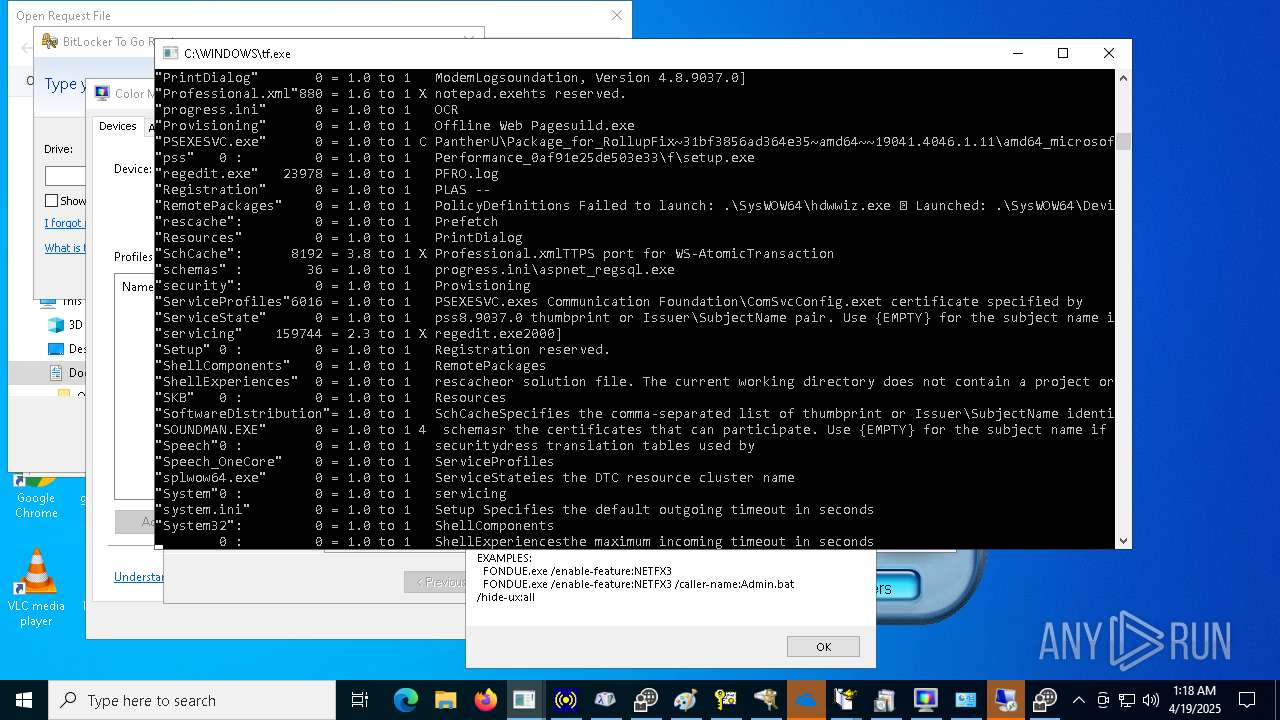The image size is (1280, 720).
Task: Click the "SchCache" console line
Action: point(634,253)
